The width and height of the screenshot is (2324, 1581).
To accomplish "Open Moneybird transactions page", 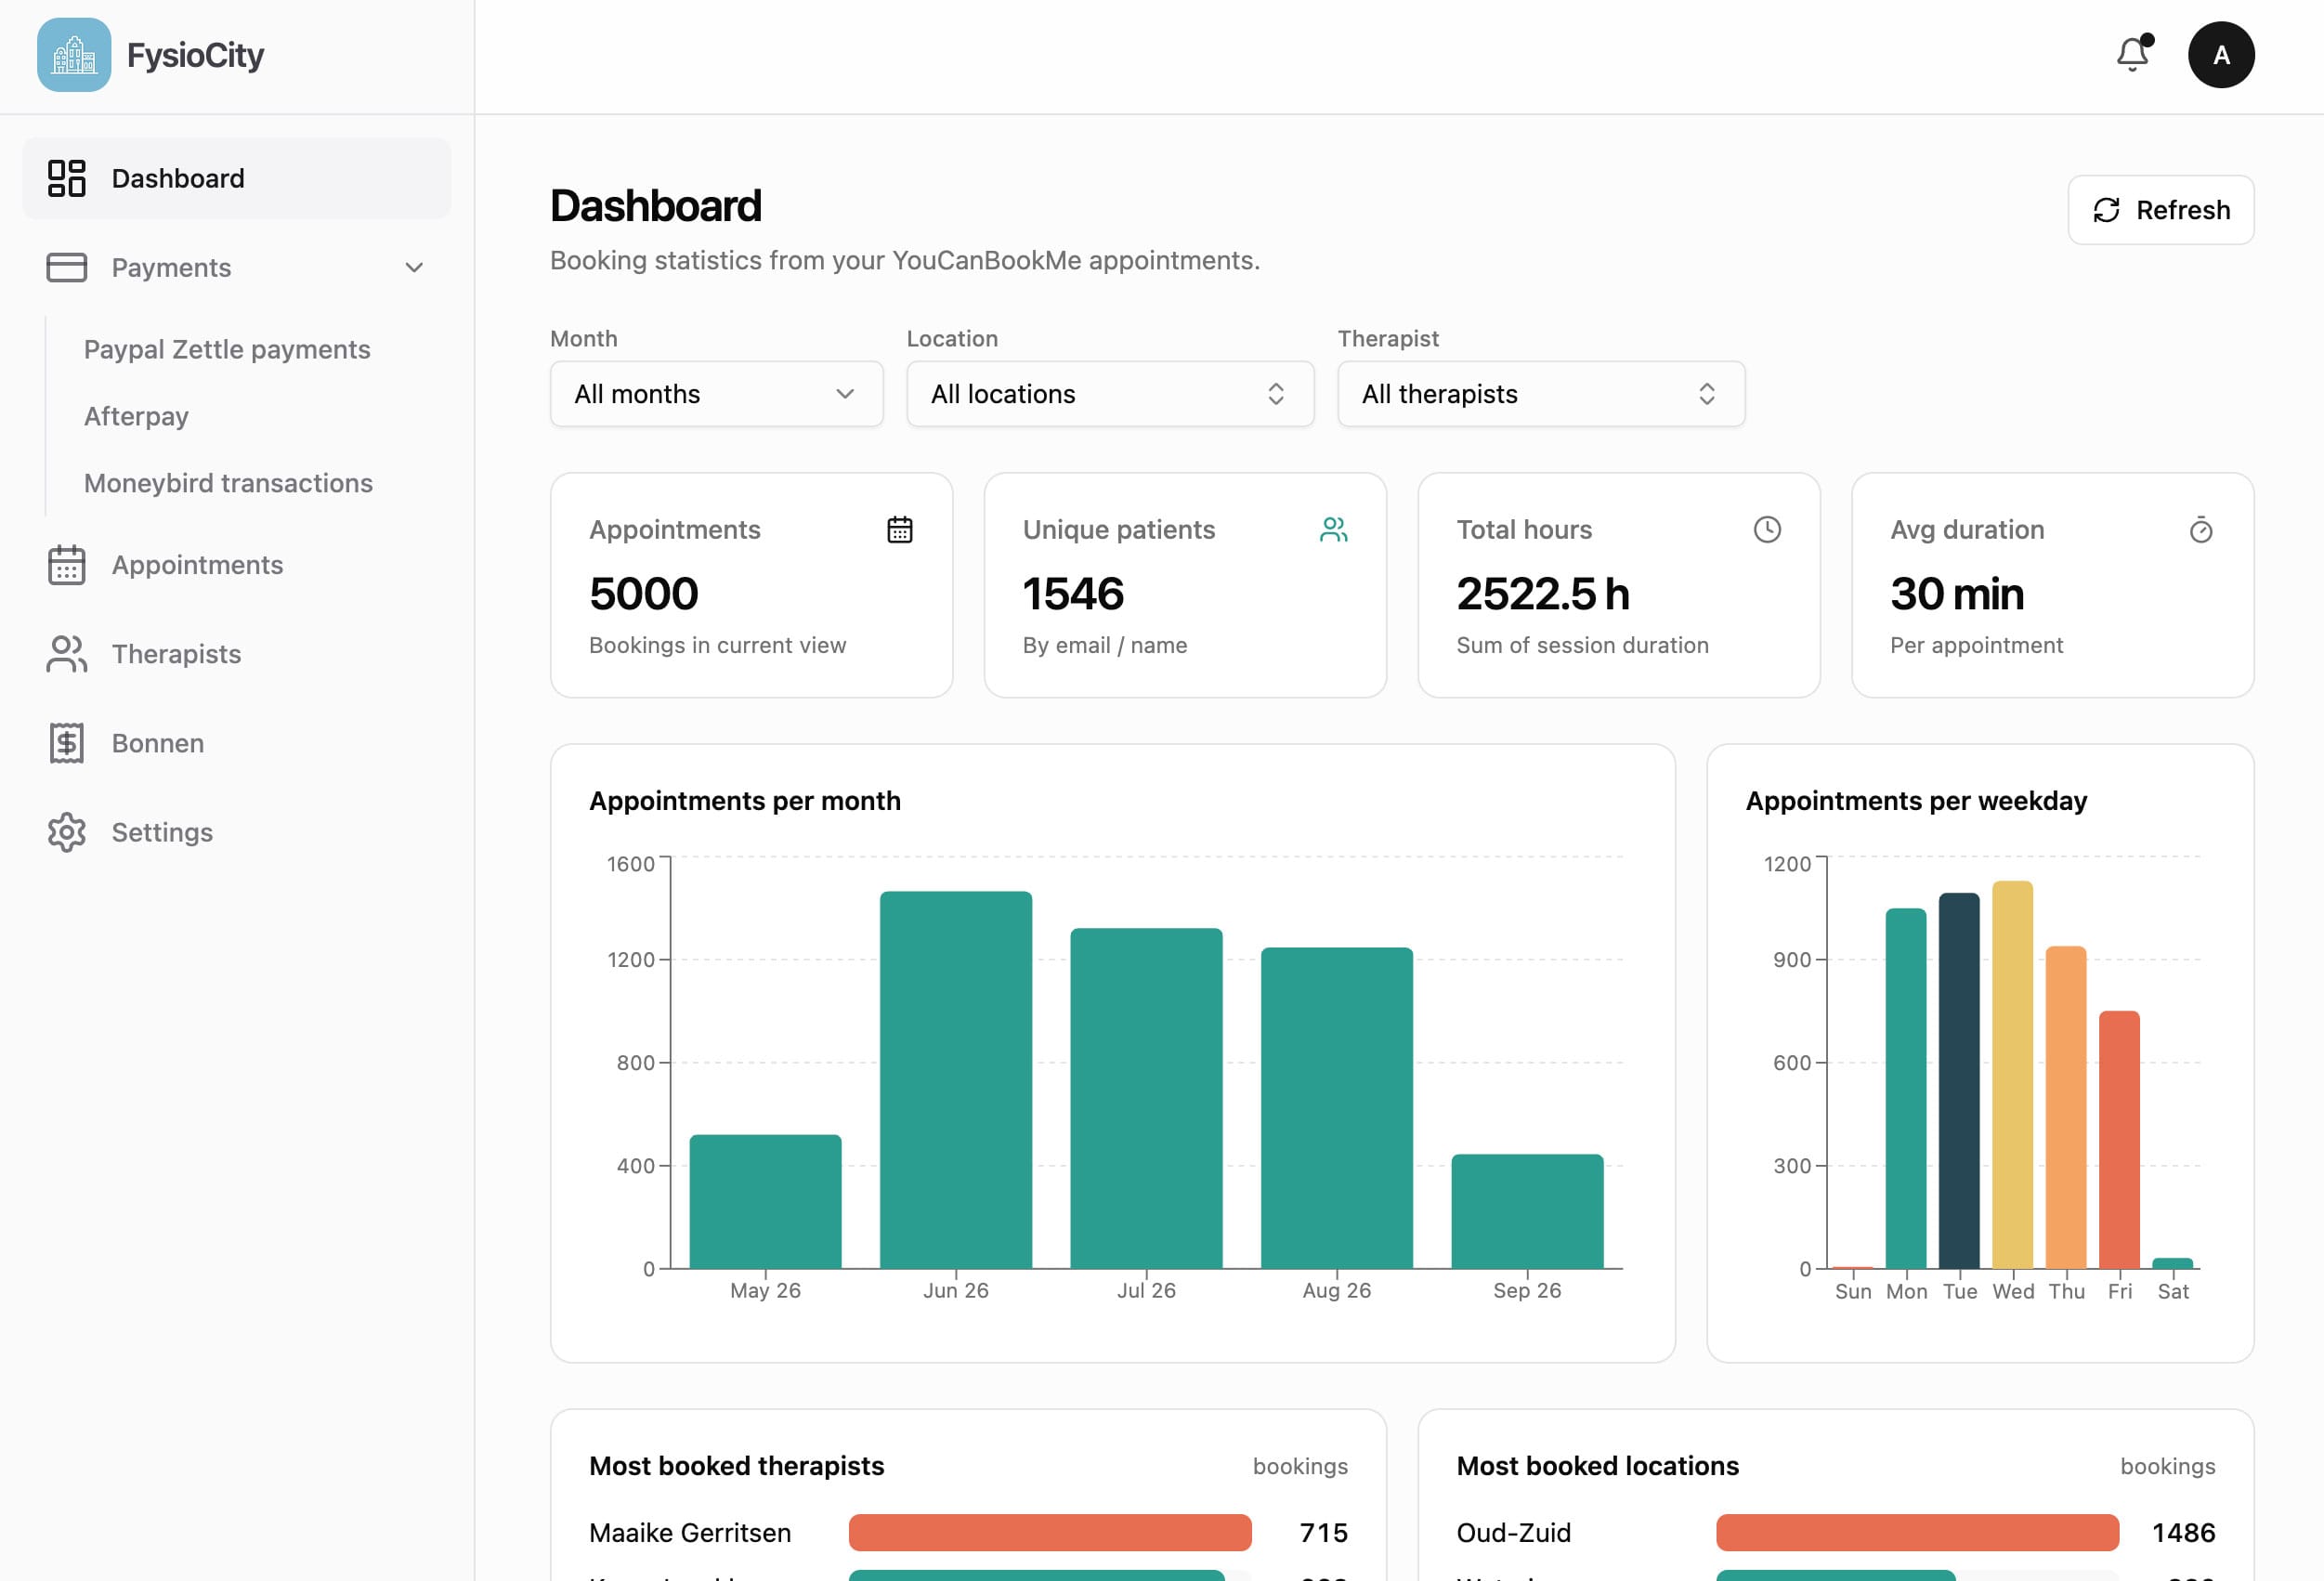I will pos(228,483).
